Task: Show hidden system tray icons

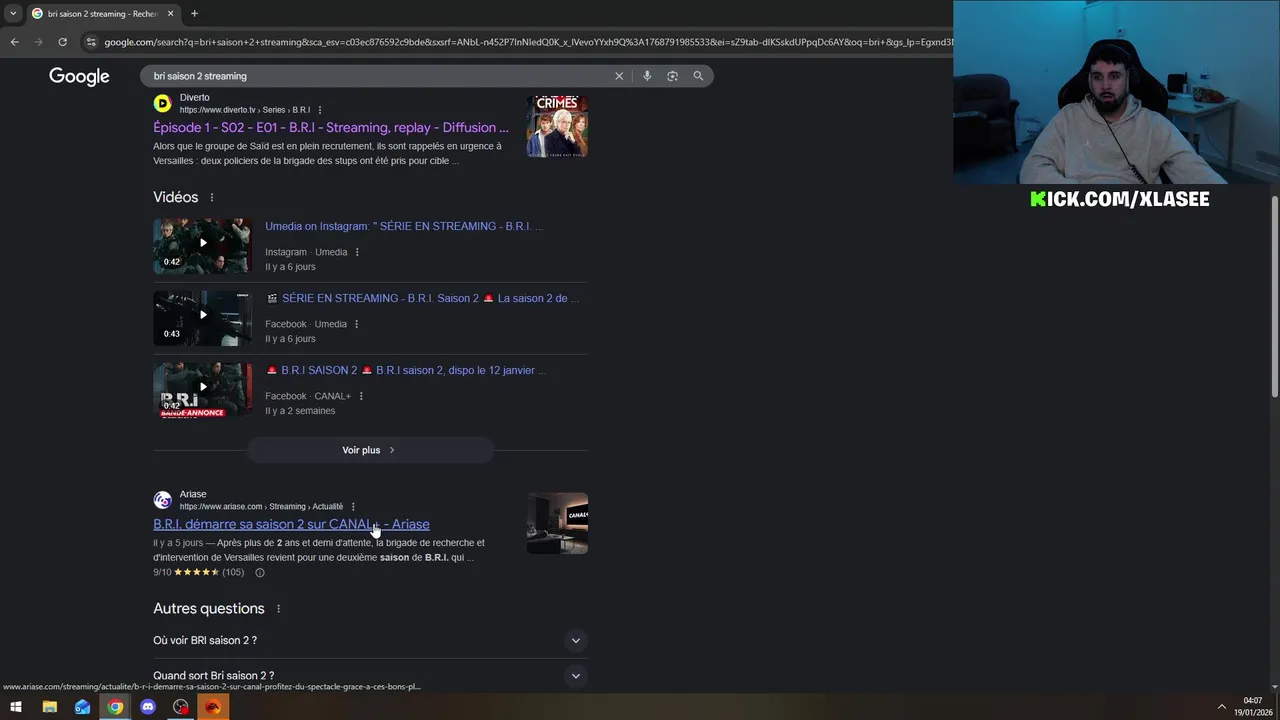Action: pos(1221,707)
